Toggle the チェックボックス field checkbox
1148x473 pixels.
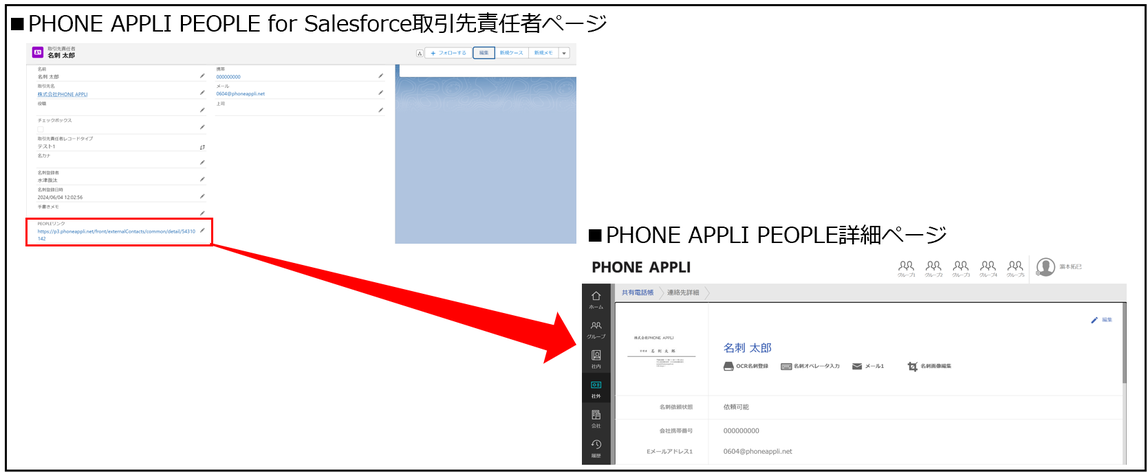point(40,129)
